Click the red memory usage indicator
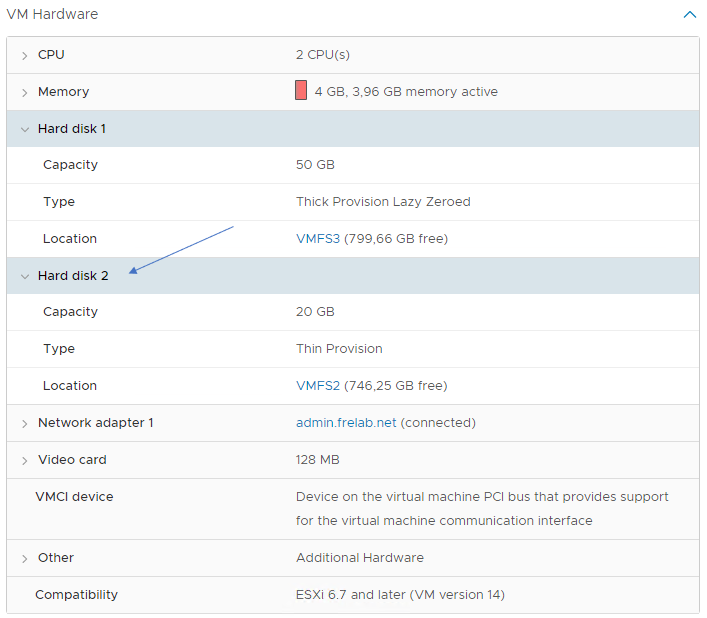The width and height of the screenshot is (707, 618). click(301, 91)
